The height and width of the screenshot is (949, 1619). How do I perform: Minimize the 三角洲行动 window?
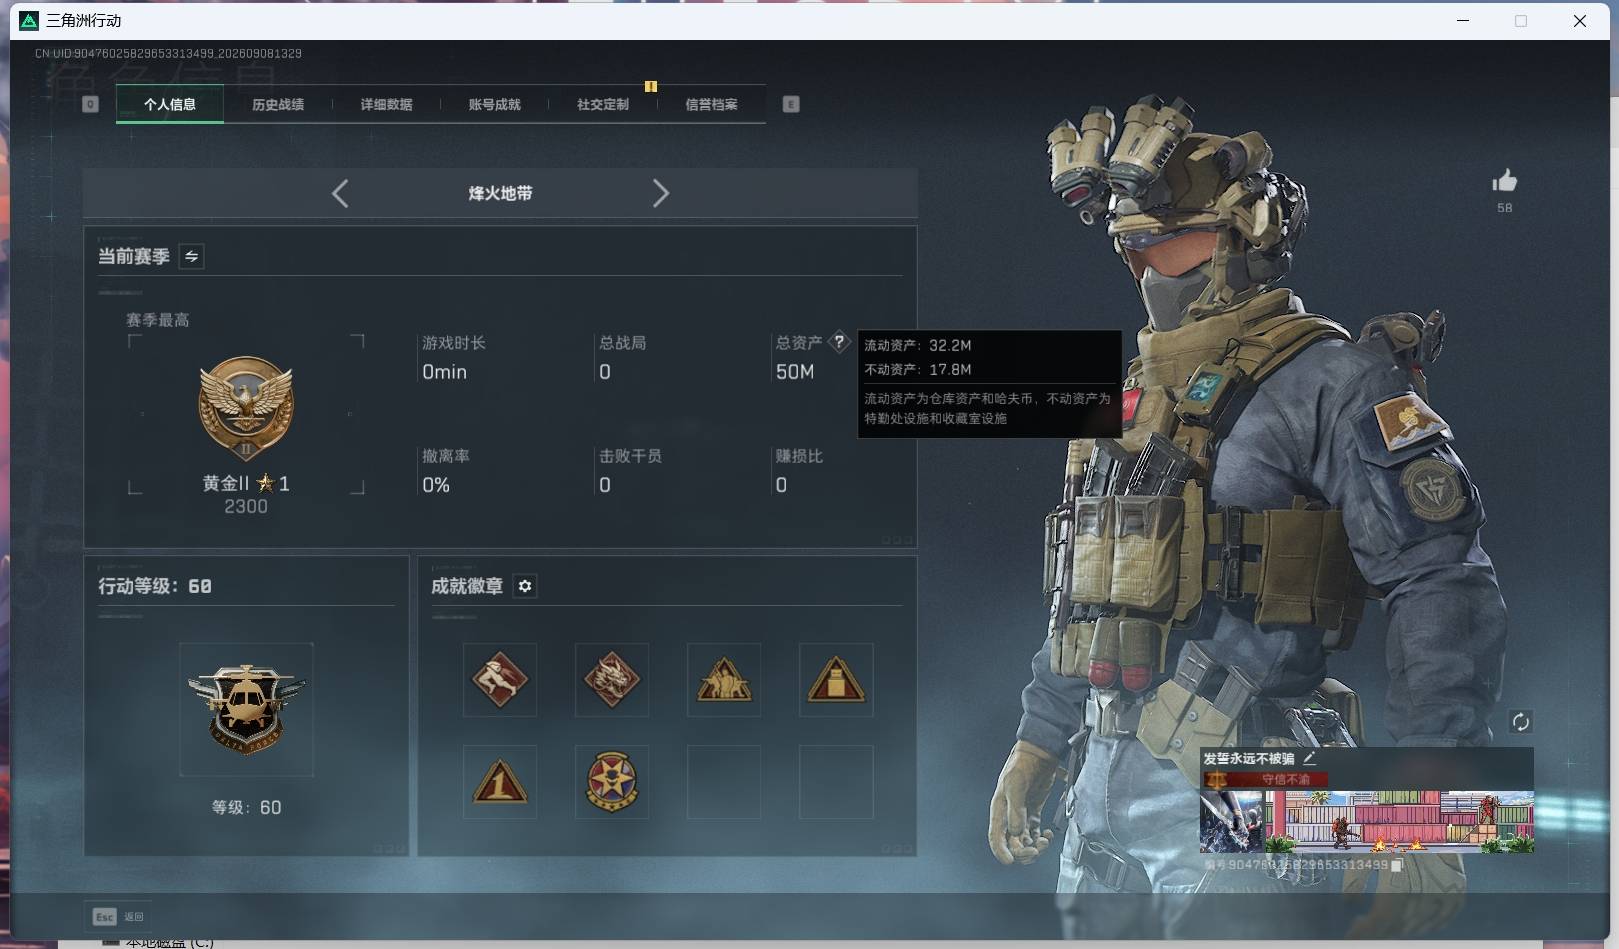pos(1463,20)
